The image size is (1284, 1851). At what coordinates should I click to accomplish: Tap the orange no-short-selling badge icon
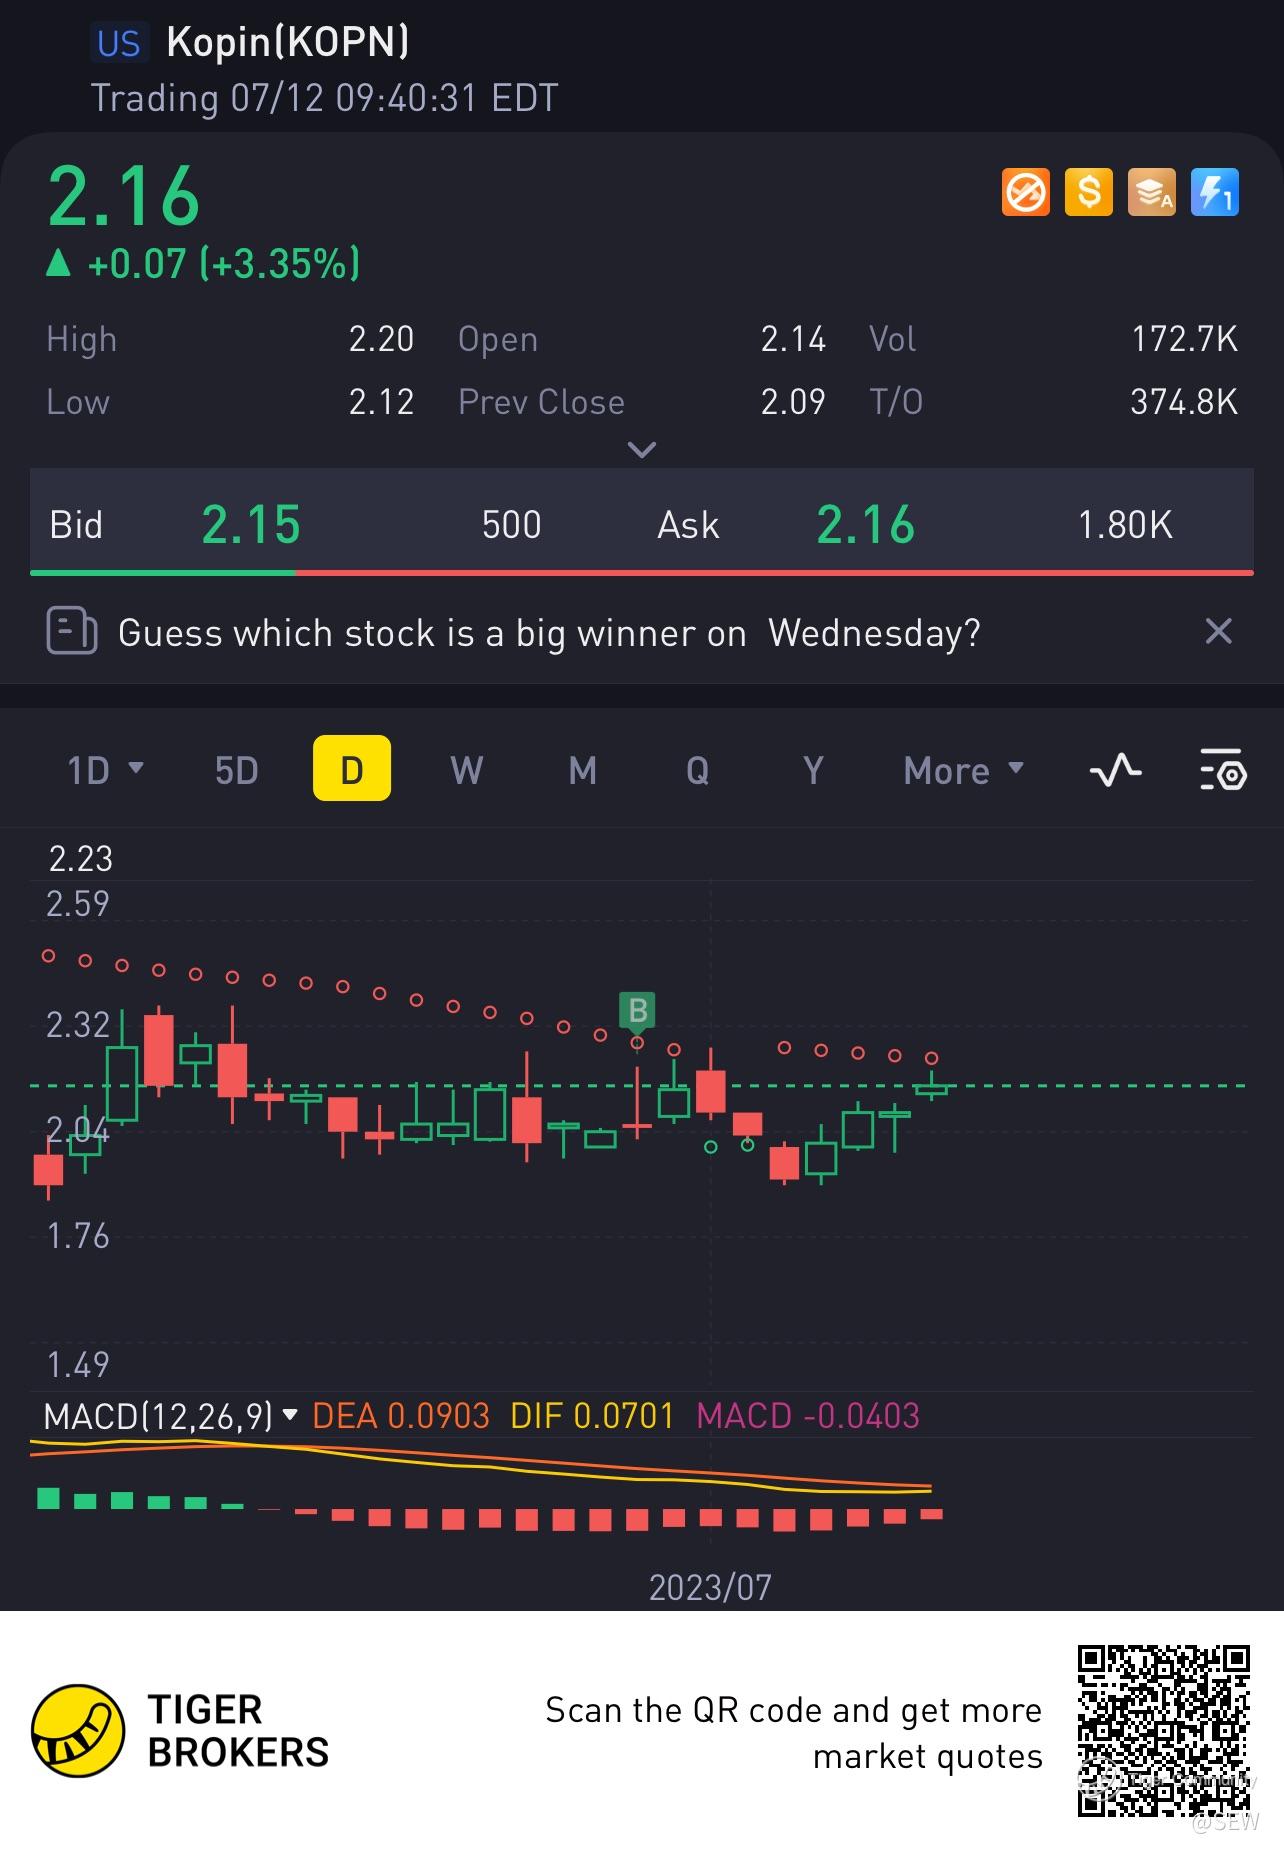[1026, 192]
